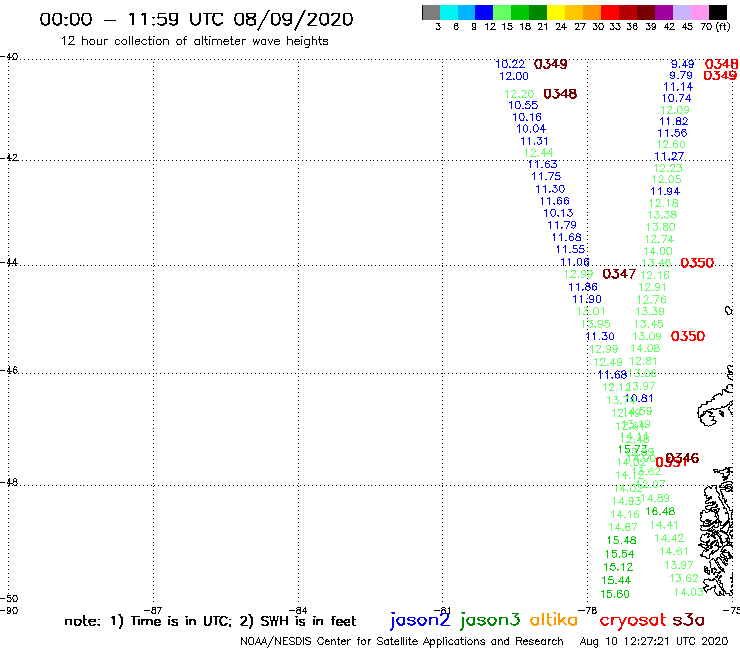This screenshot has width=740, height=650.
Task: Click the longitude label -78
Action: click(588, 610)
